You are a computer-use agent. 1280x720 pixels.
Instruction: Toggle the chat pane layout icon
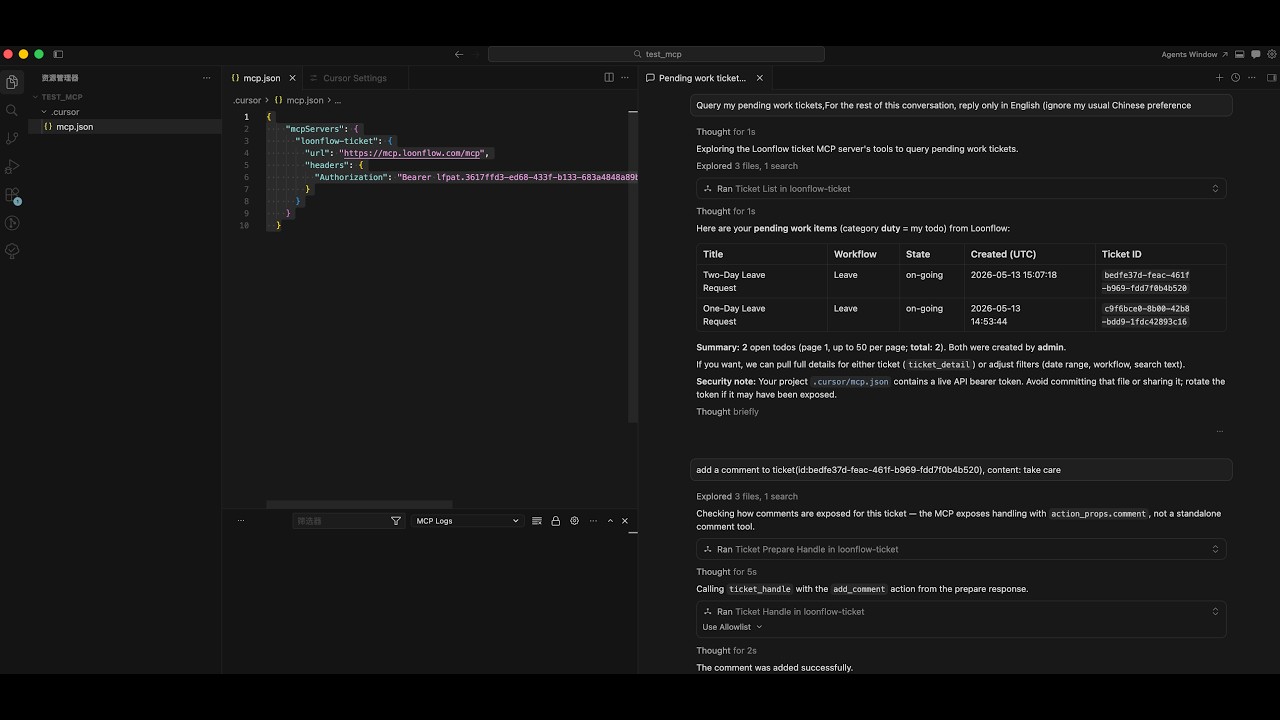coord(1271,78)
